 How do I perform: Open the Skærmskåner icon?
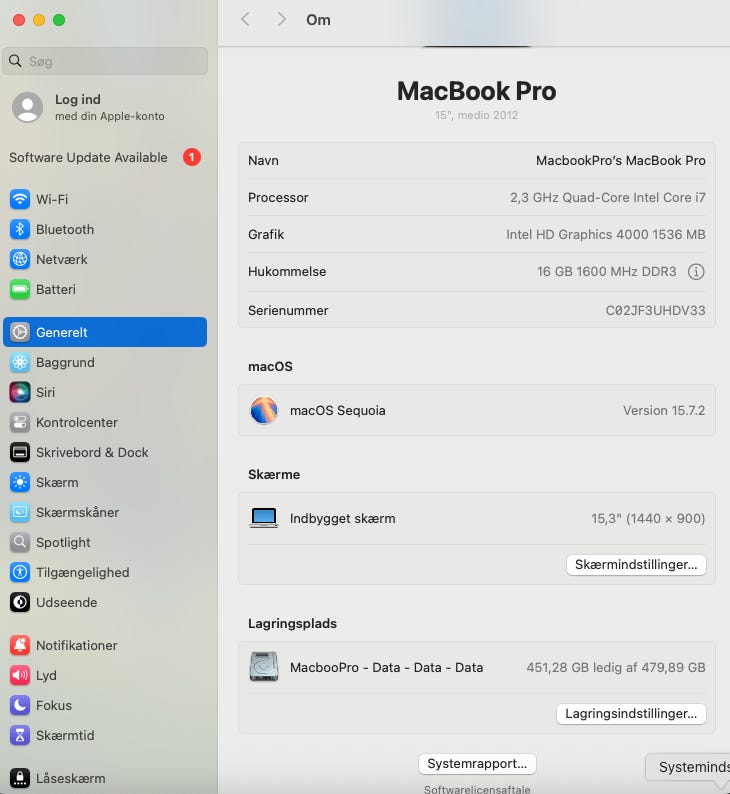point(20,512)
